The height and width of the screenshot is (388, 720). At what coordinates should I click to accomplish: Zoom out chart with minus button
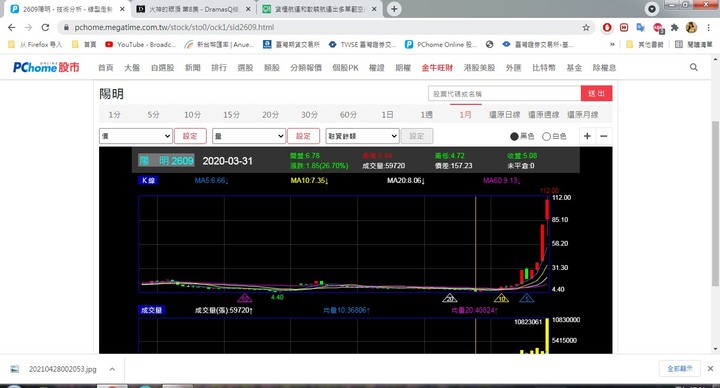(604, 136)
